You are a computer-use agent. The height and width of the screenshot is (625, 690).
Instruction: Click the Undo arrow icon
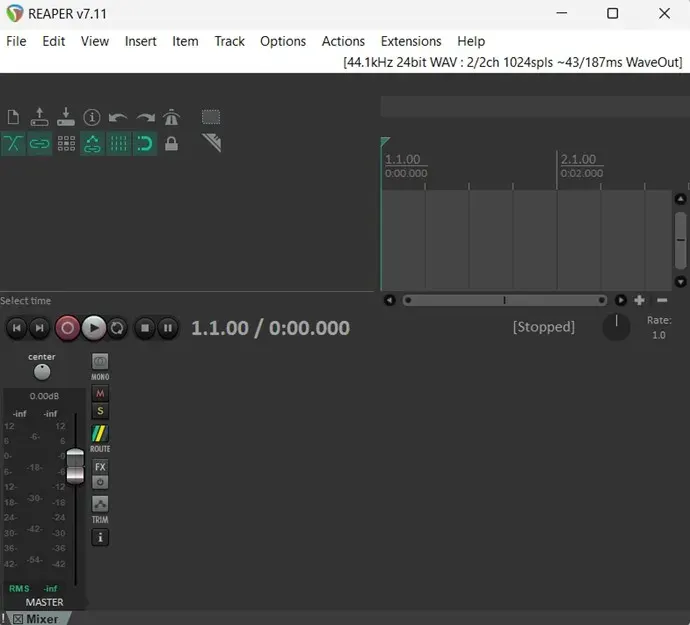(x=118, y=118)
